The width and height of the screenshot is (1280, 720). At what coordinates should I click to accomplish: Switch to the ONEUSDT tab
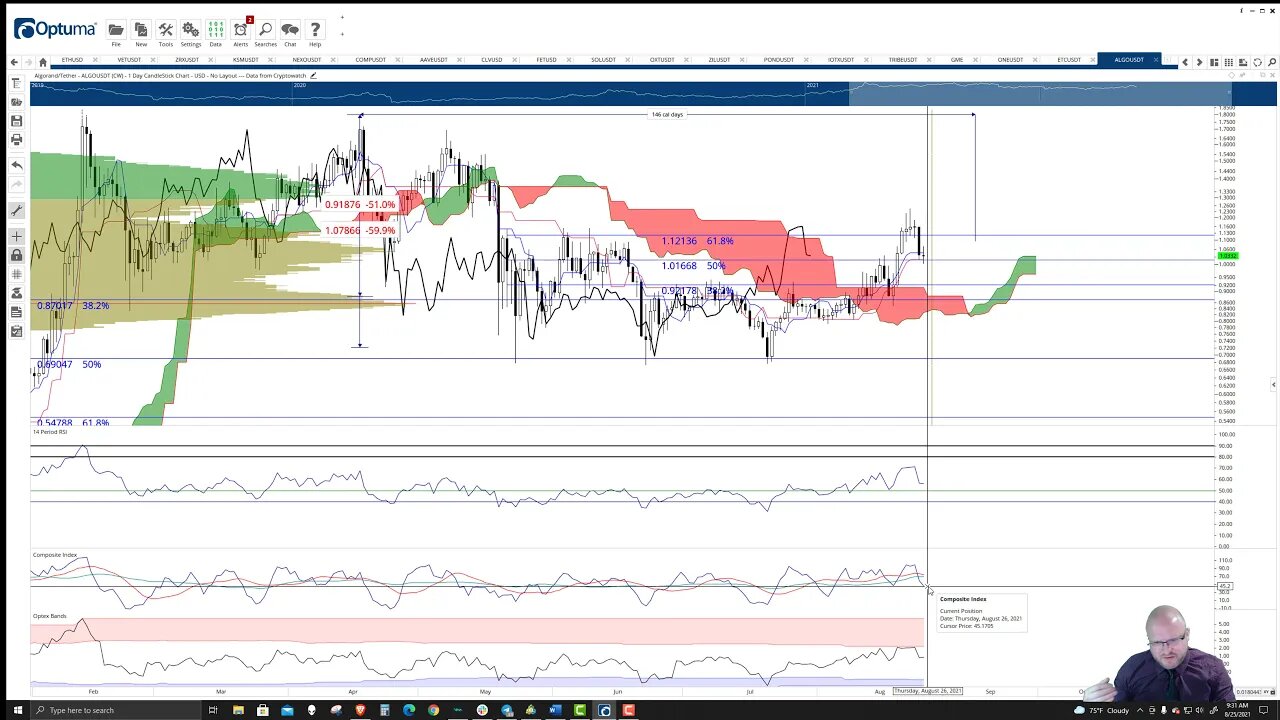coord(1010,60)
